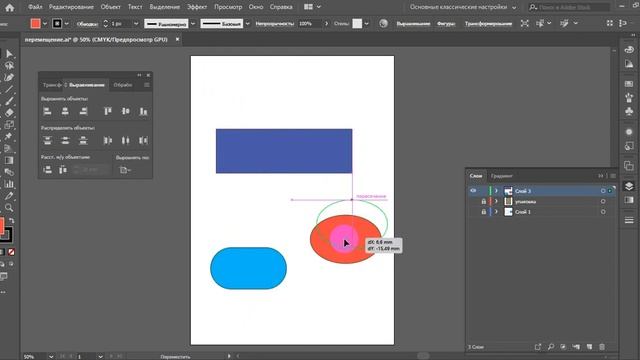Select the Paintbrush tool

click(9, 101)
